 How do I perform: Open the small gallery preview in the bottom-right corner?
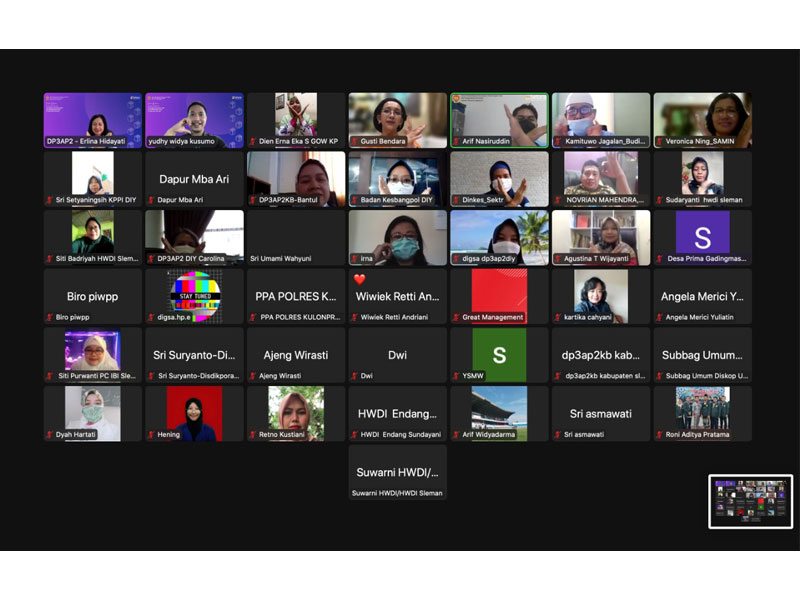750,500
